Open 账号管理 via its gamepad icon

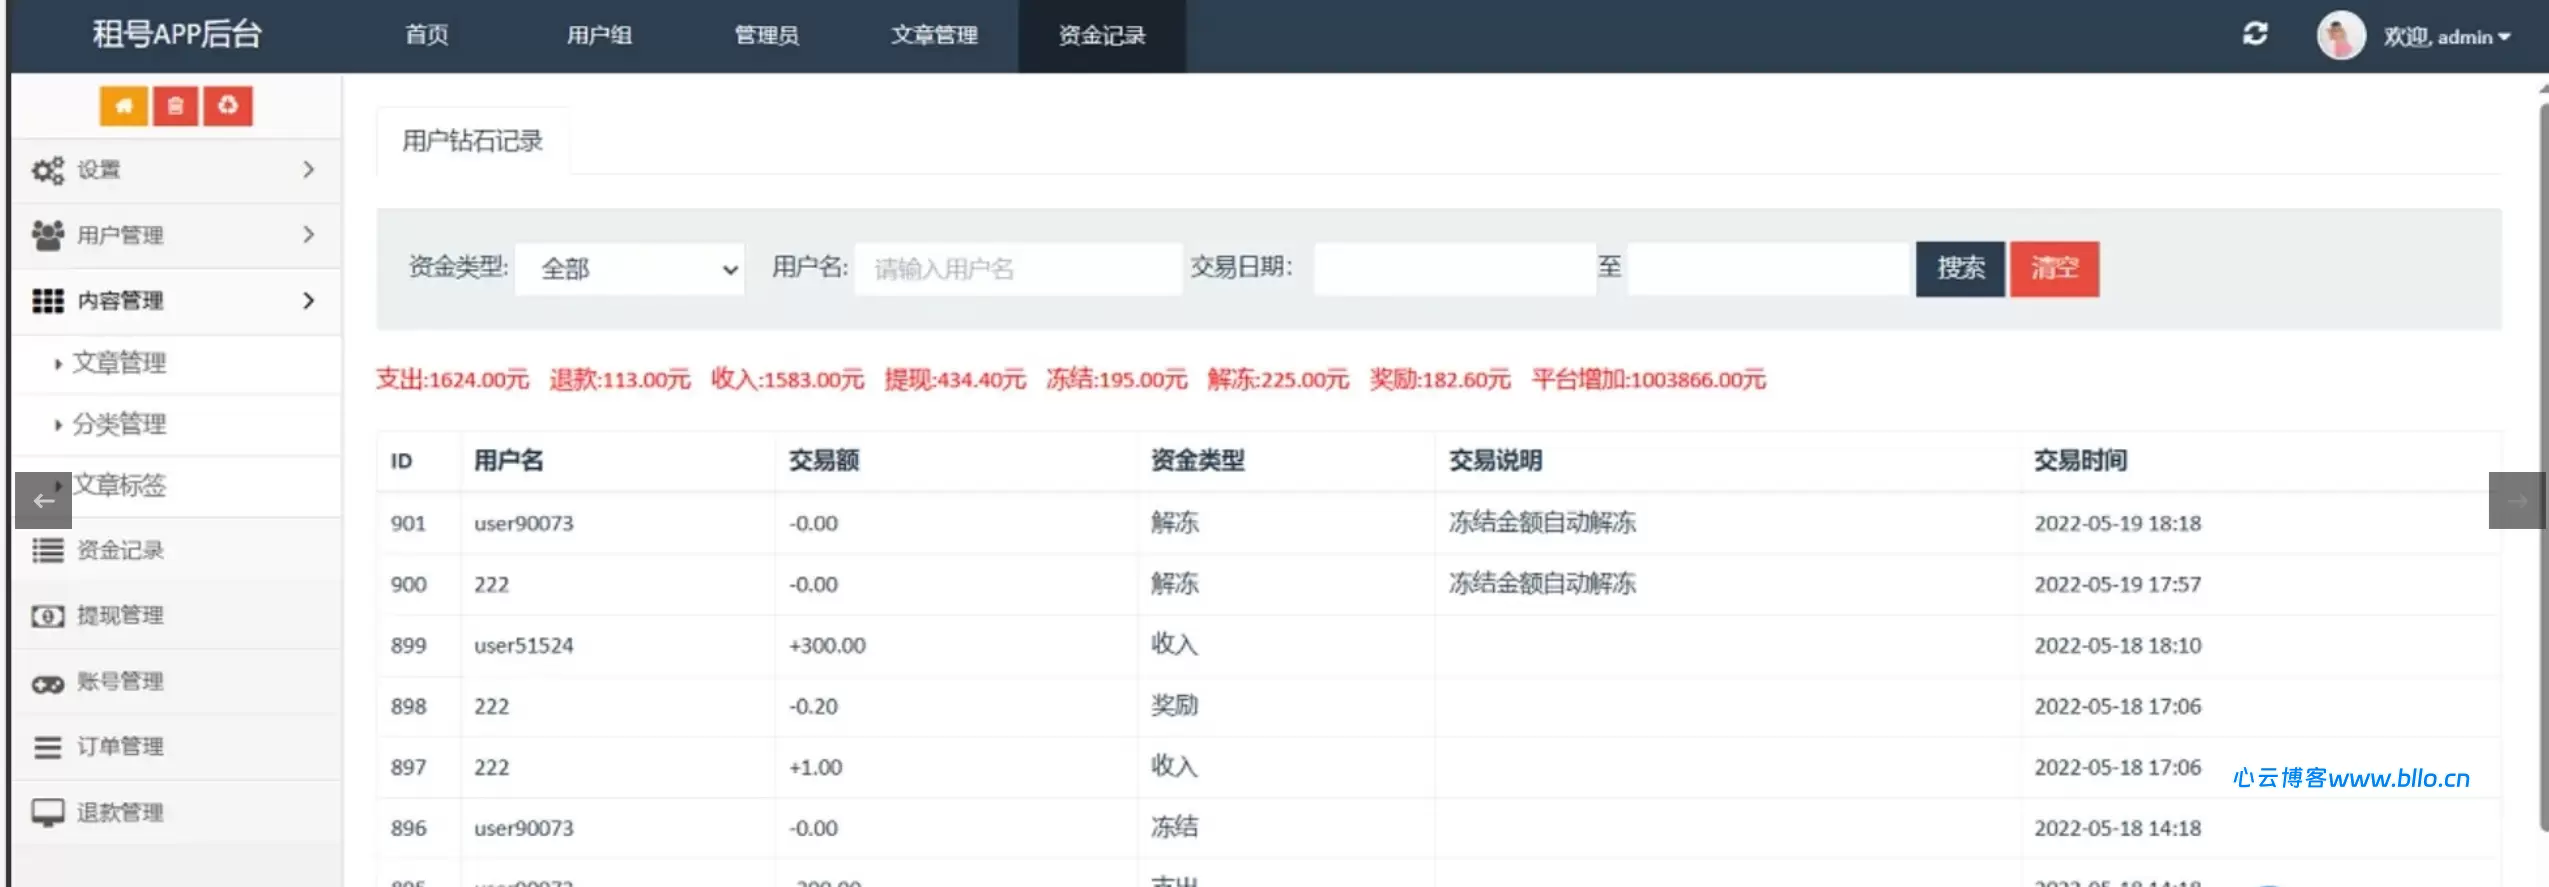pos(47,683)
